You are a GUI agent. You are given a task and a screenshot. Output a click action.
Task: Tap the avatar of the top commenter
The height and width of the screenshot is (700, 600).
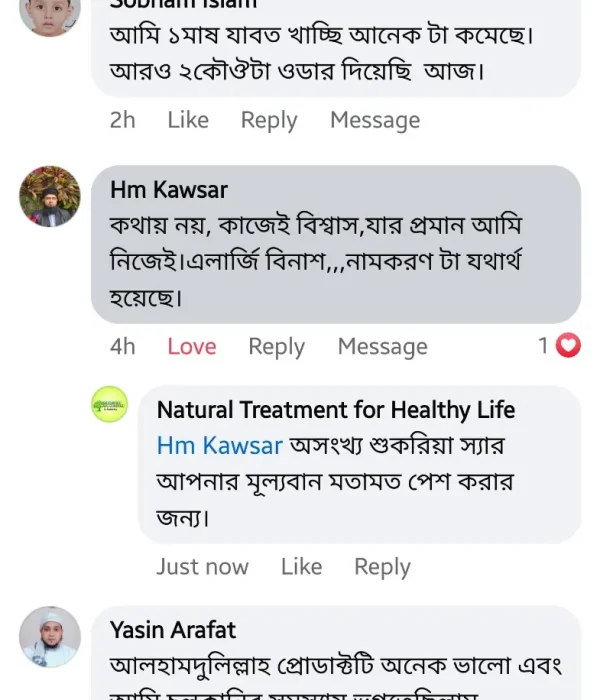[50, 12]
